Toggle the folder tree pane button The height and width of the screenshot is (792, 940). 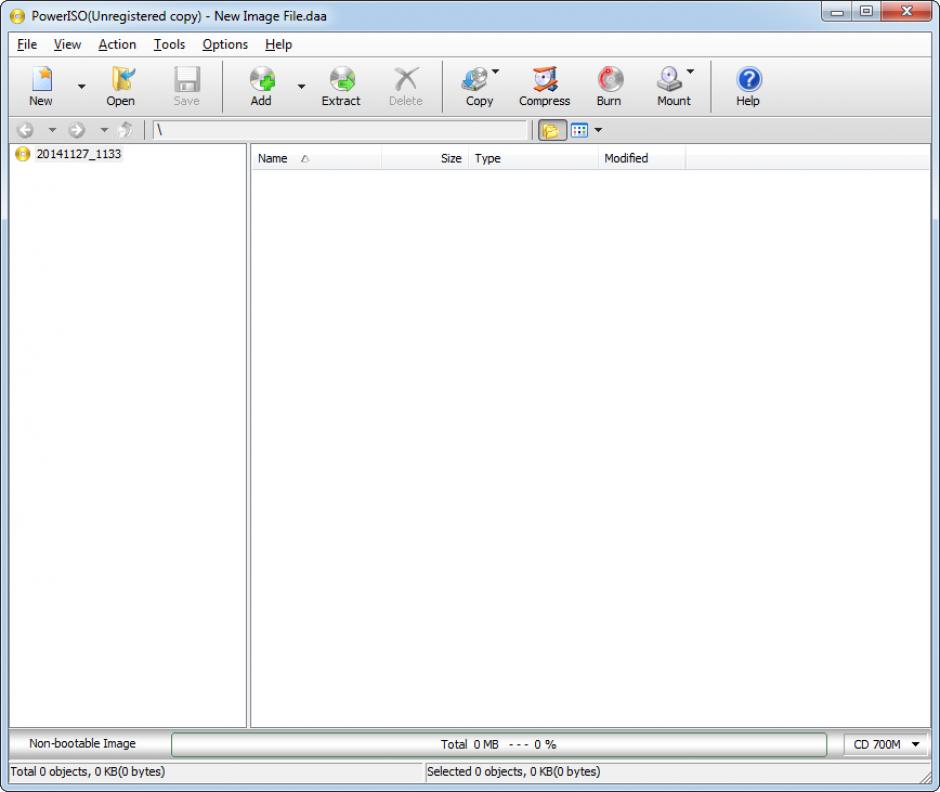pyautogui.click(x=552, y=130)
